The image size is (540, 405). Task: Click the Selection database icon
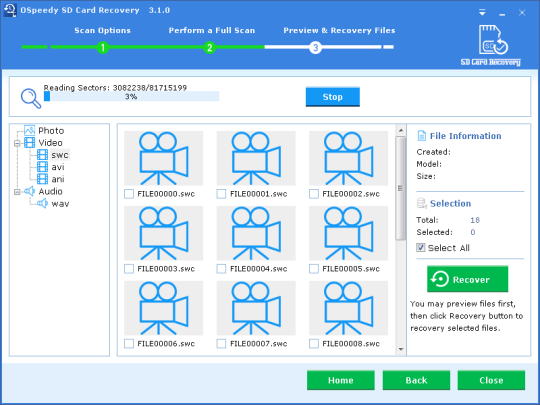[x=422, y=203]
